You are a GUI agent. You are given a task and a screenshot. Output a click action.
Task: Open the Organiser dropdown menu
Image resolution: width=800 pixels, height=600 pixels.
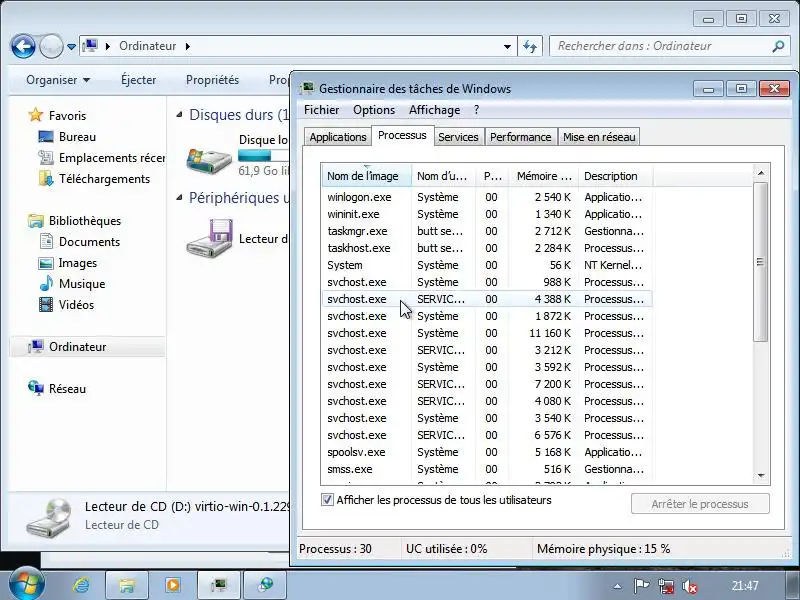(x=58, y=80)
